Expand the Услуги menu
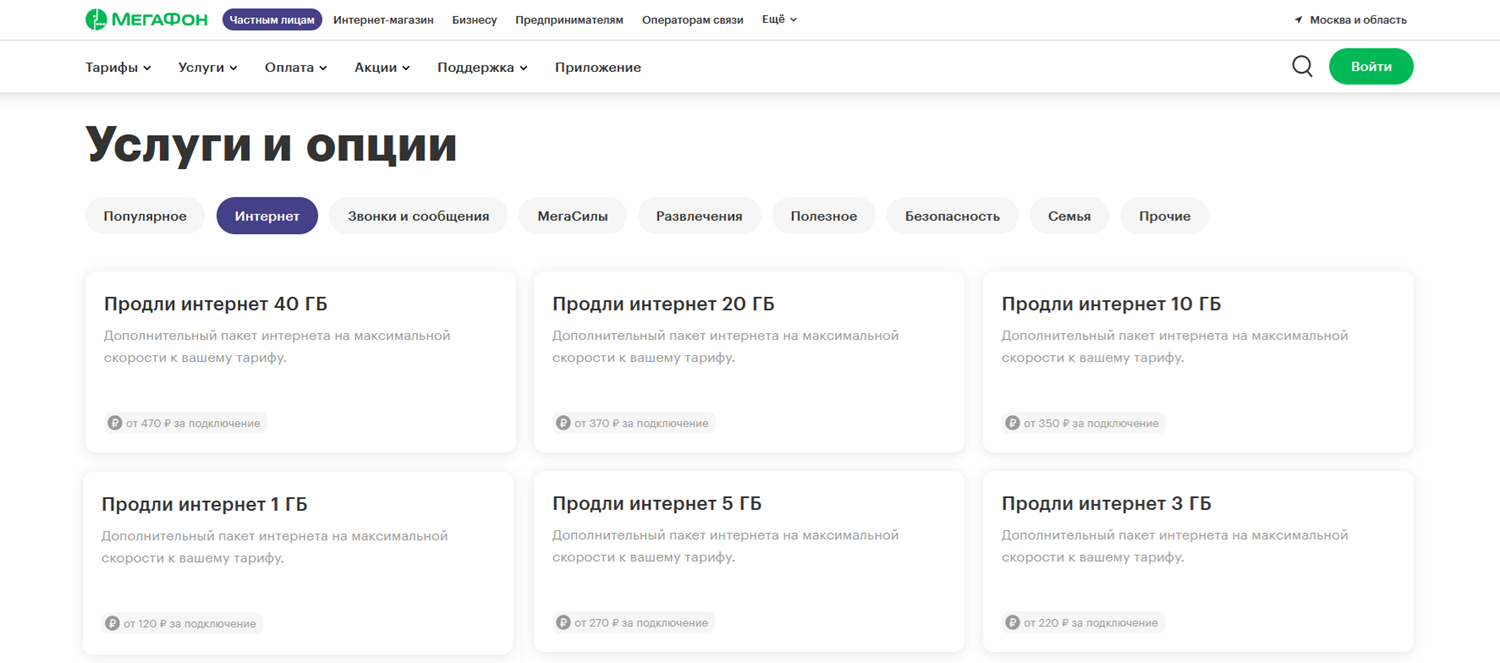1500x663 pixels. pos(208,67)
